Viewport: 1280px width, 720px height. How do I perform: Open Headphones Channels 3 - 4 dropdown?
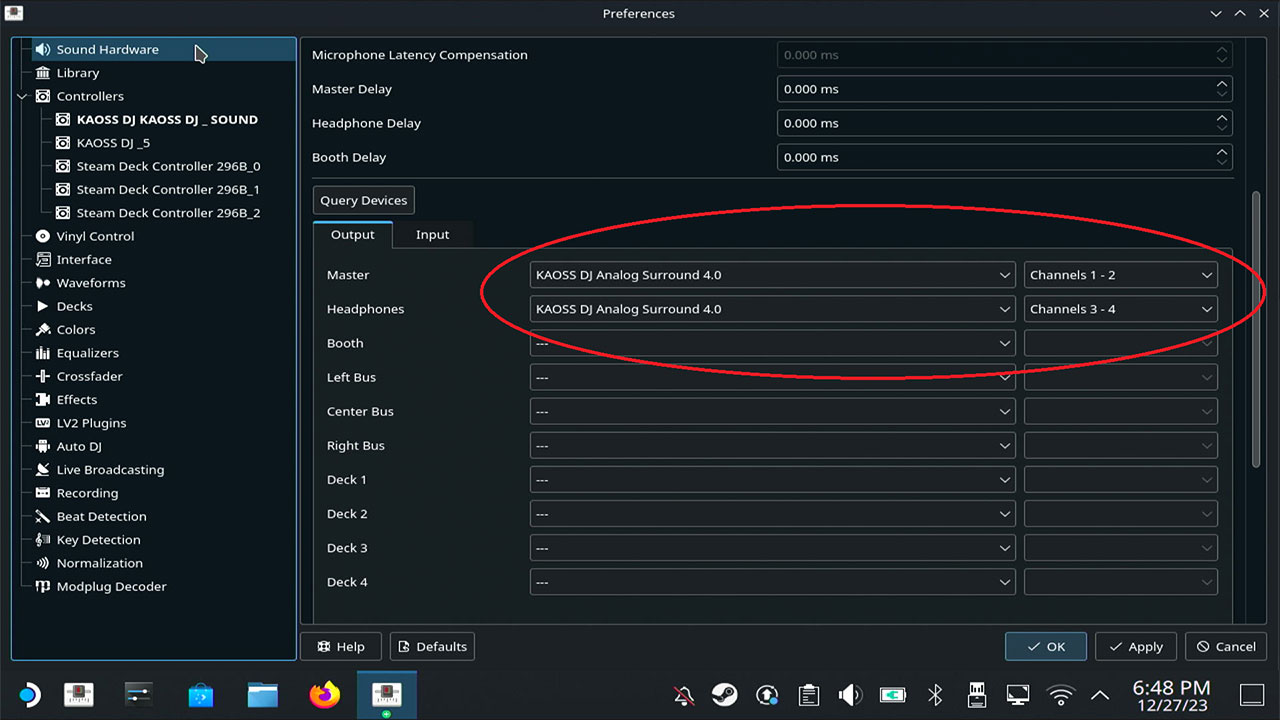(x=1121, y=309)
